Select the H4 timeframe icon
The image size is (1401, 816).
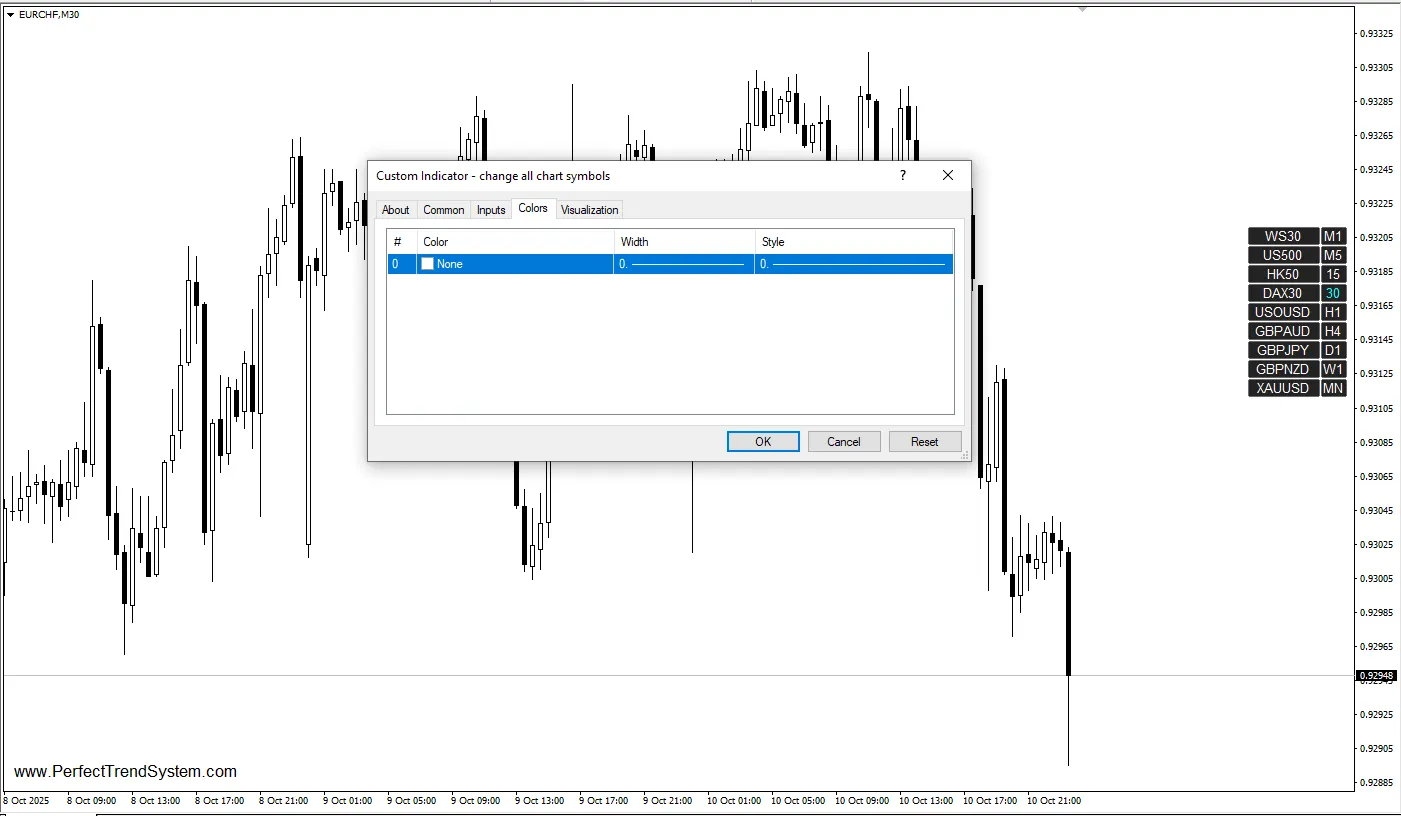1332,331
